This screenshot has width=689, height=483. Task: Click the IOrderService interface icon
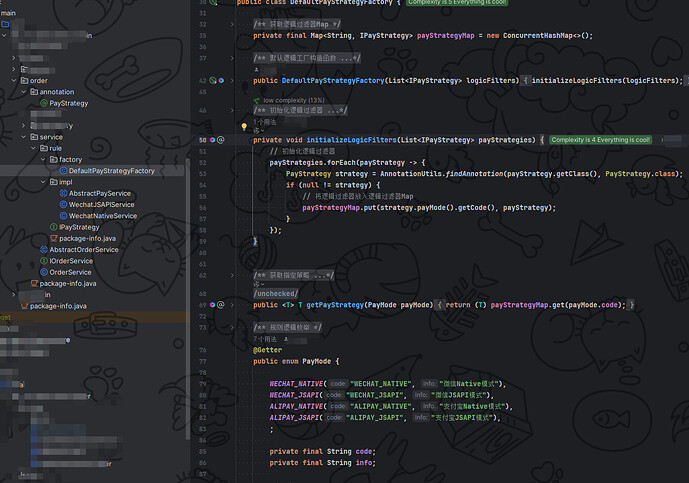pyautogui.click(x=44, y=261)
